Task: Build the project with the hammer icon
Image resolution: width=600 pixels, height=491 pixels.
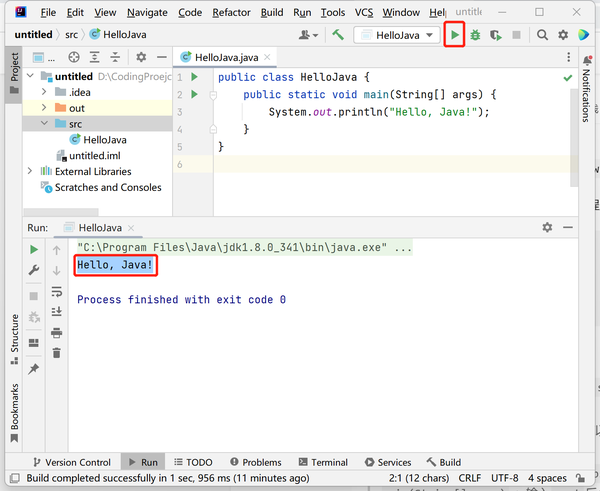Action: (338, 35)
